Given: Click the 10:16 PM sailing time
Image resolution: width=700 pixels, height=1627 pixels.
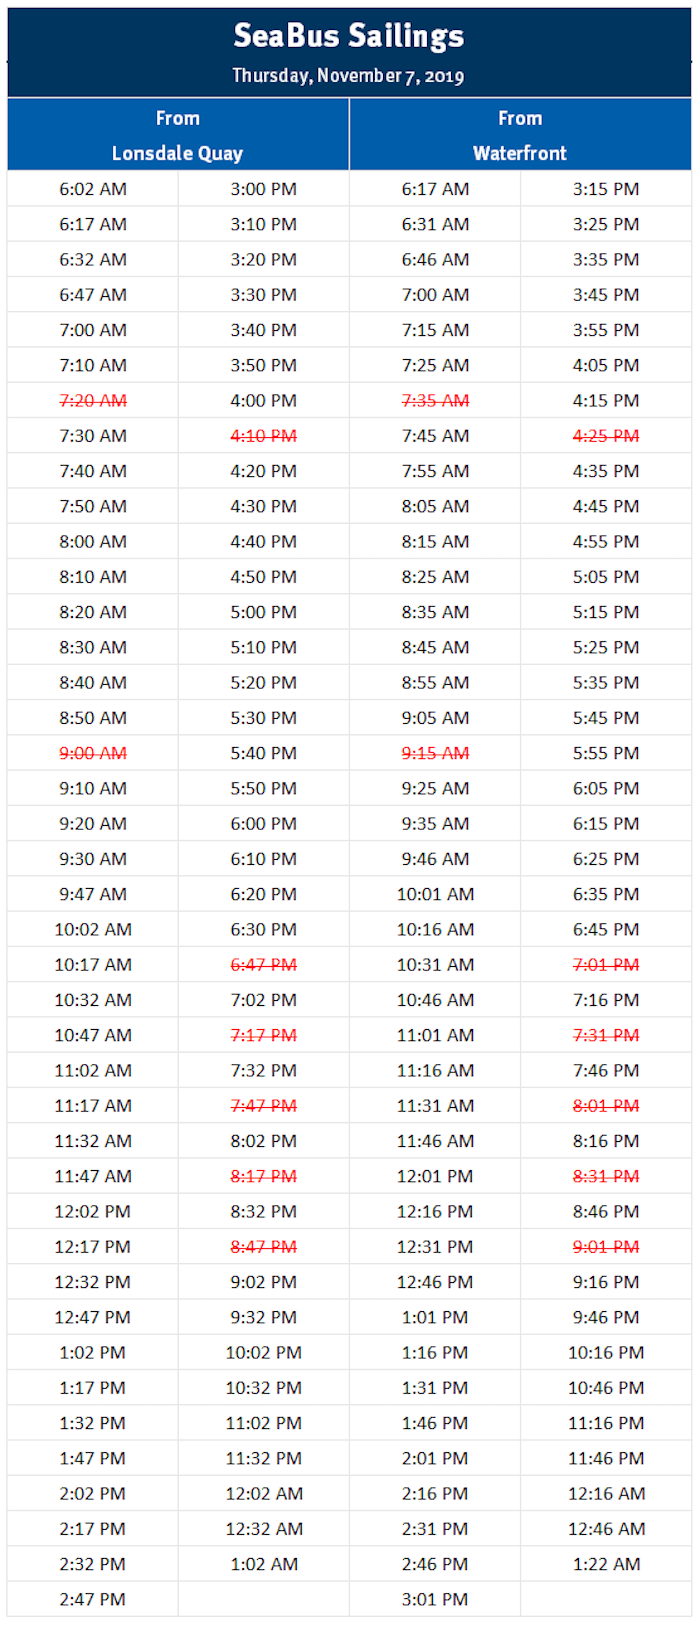Looking at the screenshot, I should click(x=606, y=1352).
